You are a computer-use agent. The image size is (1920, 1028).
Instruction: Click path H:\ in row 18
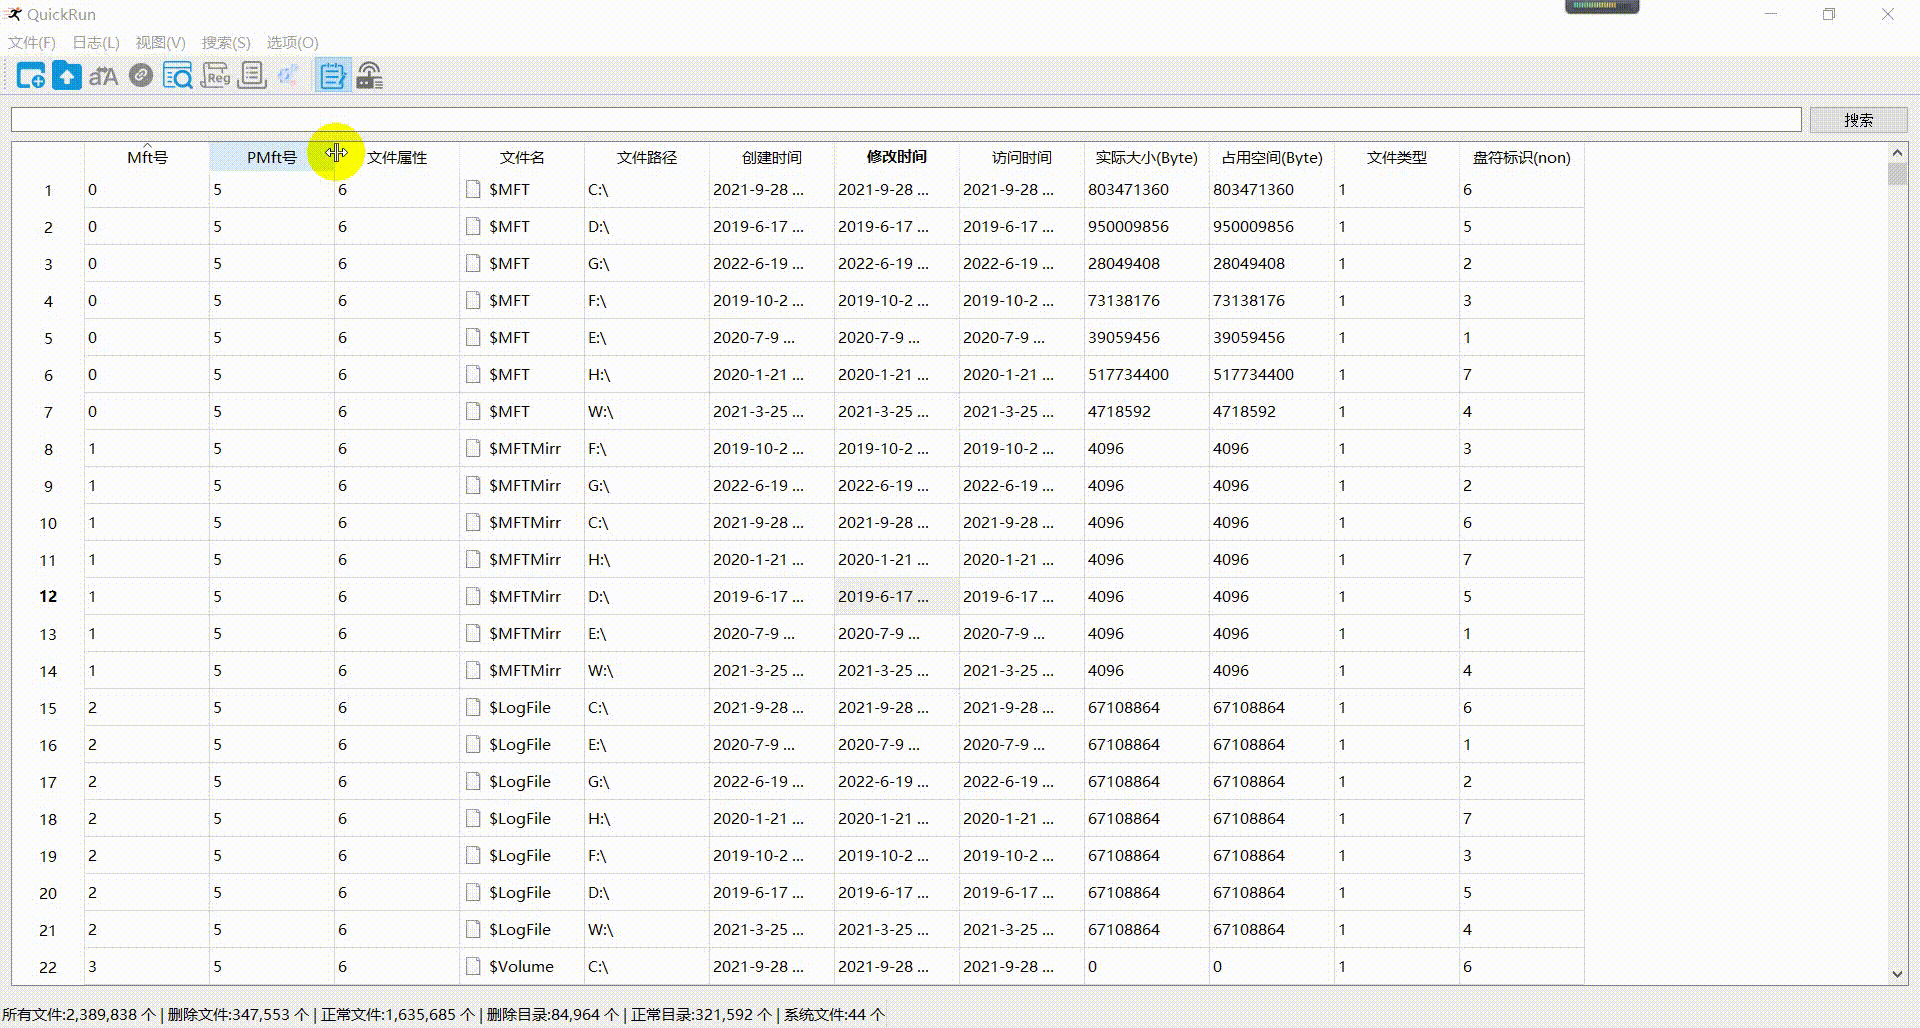[647, 818]
